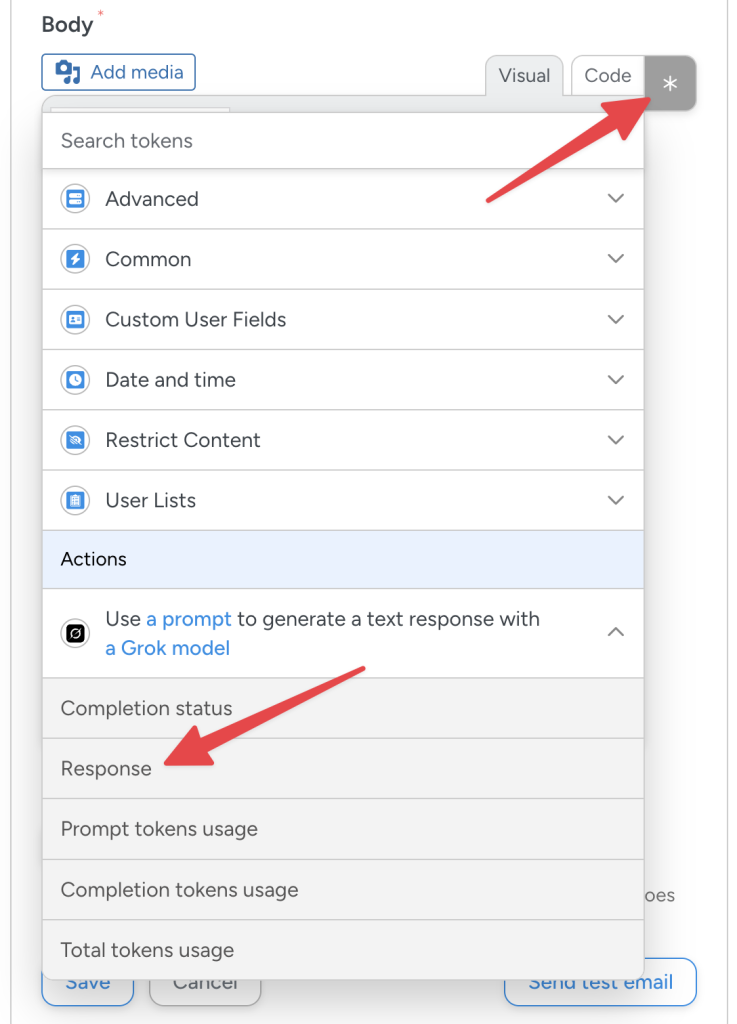The height and width of the screenshot is (1024, 737).
Task: Click the Common lightning bolt icon
Action: point(74,259)
